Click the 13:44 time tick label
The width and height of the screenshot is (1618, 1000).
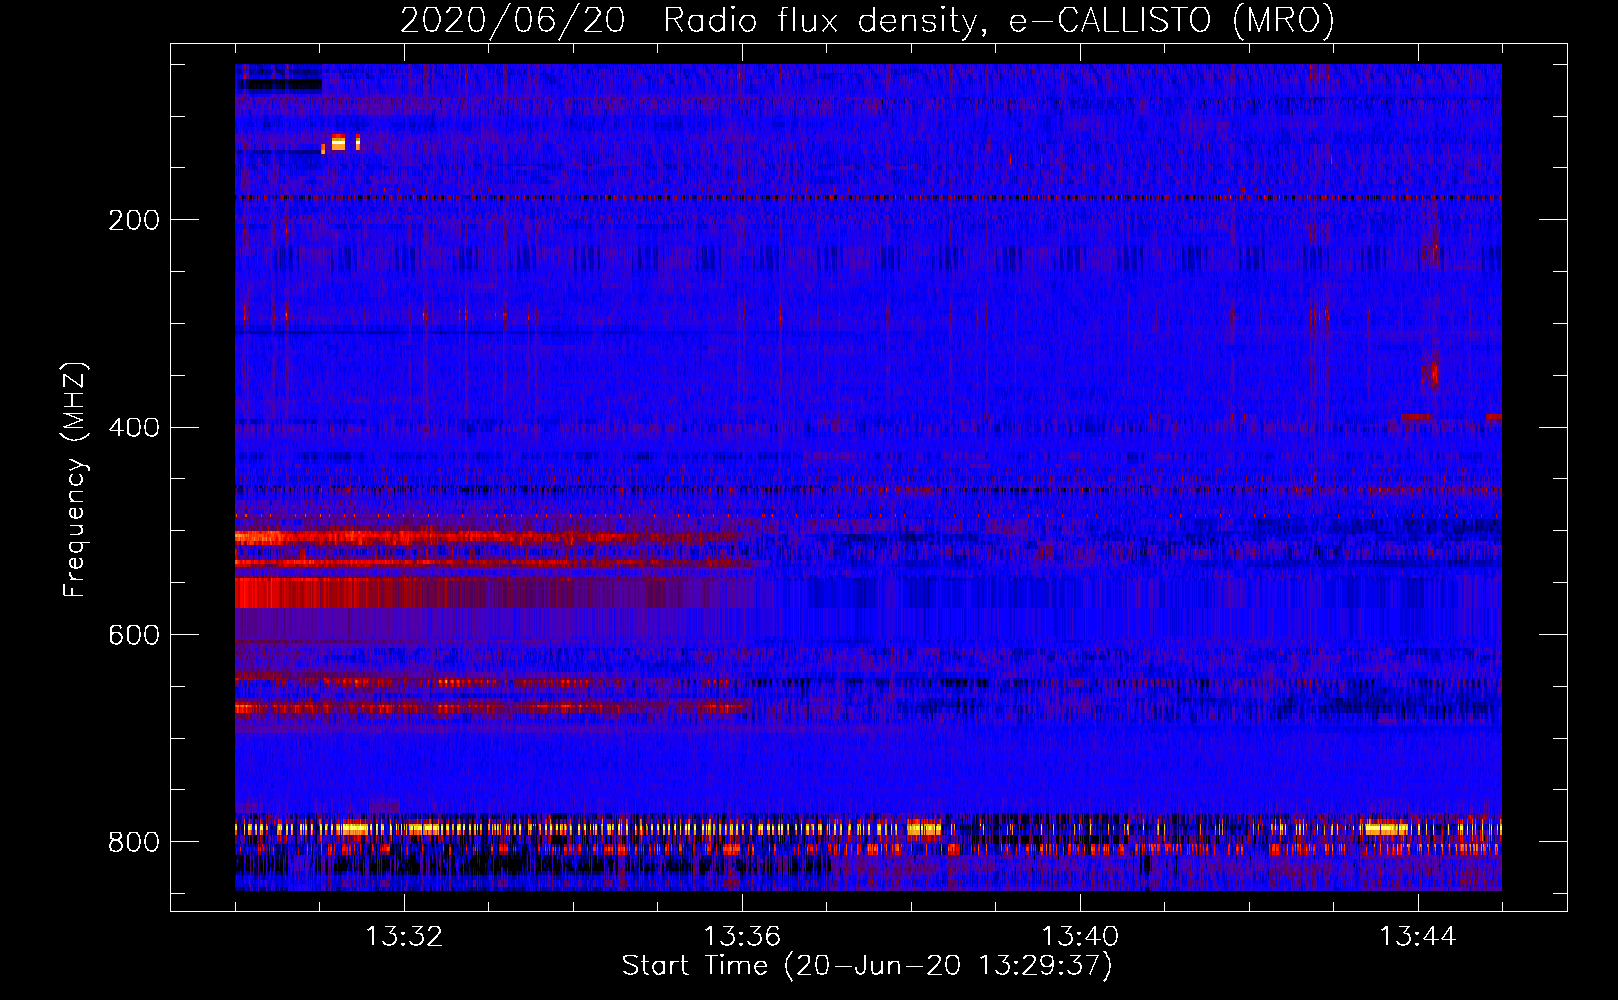pyautogui.click(x=1418, y=936)
